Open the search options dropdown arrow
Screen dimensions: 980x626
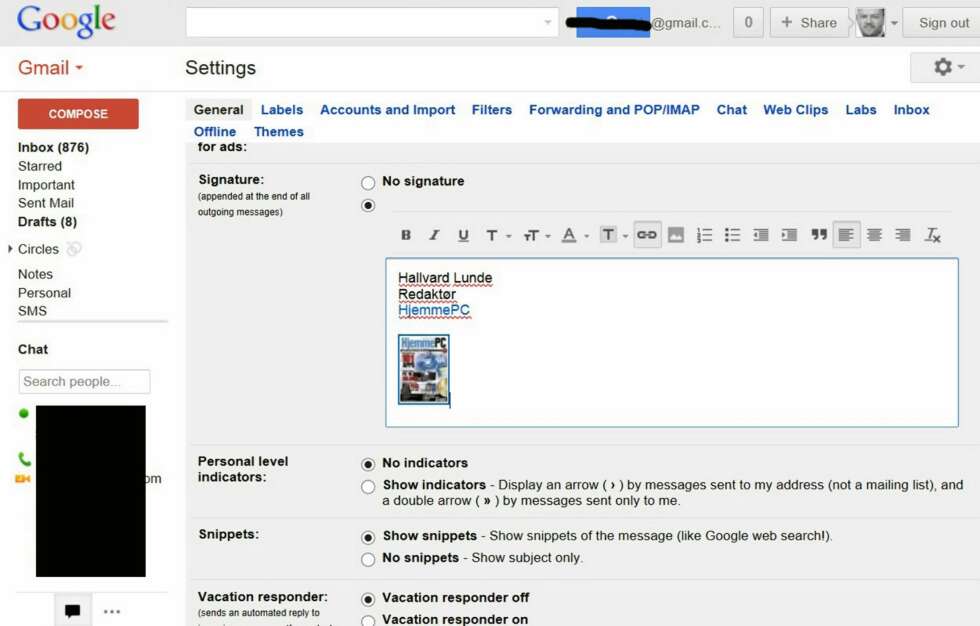coord(548,22)
